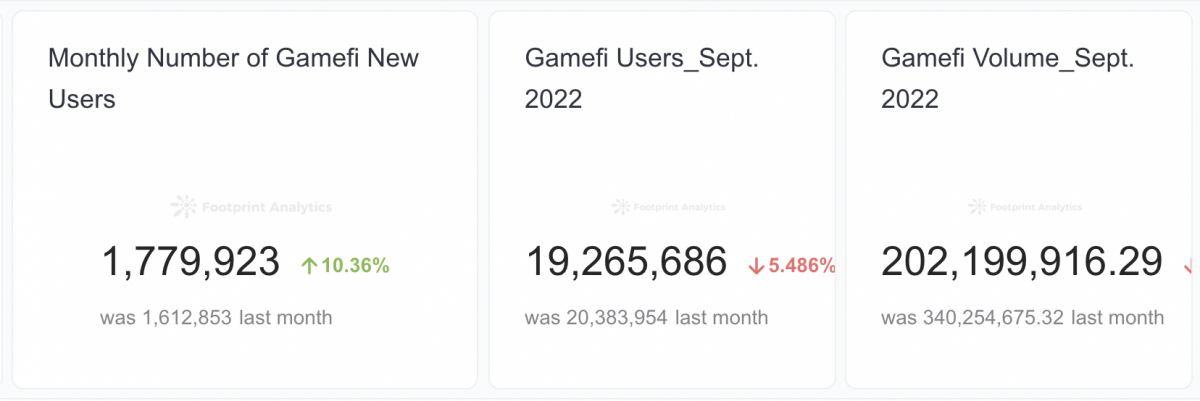
Task: Open the Gamefi Volume_Sept. 2022 card title
Action: [x=1008, y=78]
